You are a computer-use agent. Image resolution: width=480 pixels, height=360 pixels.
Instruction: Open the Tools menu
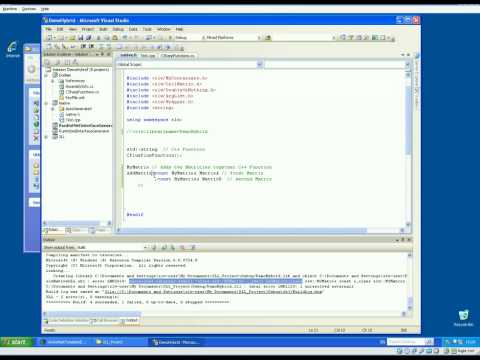[x=147, y=29]
